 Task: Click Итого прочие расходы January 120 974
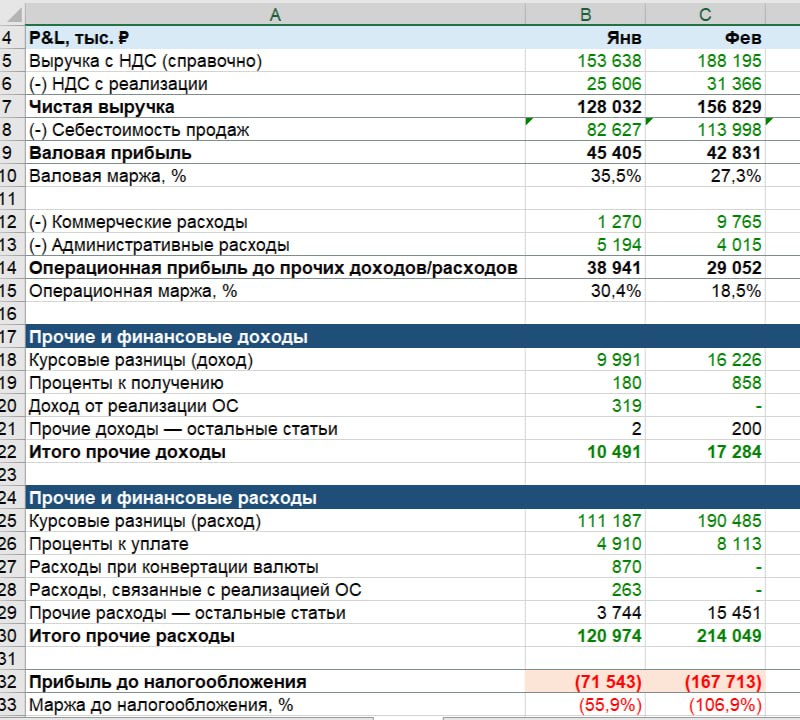click(x=585, y=636)
